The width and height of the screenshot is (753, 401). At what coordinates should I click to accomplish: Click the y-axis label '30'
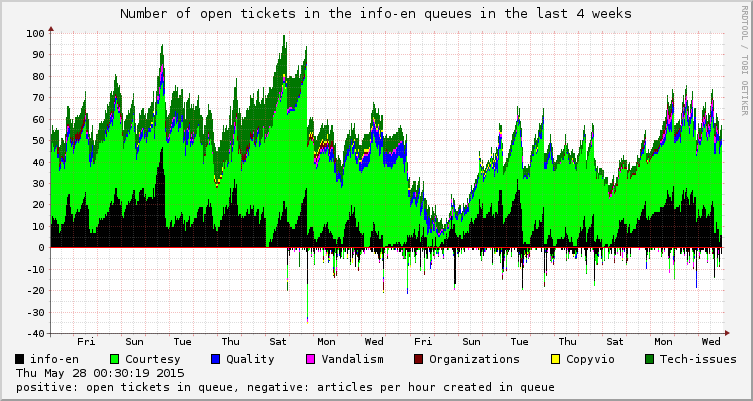pos(38,183)
